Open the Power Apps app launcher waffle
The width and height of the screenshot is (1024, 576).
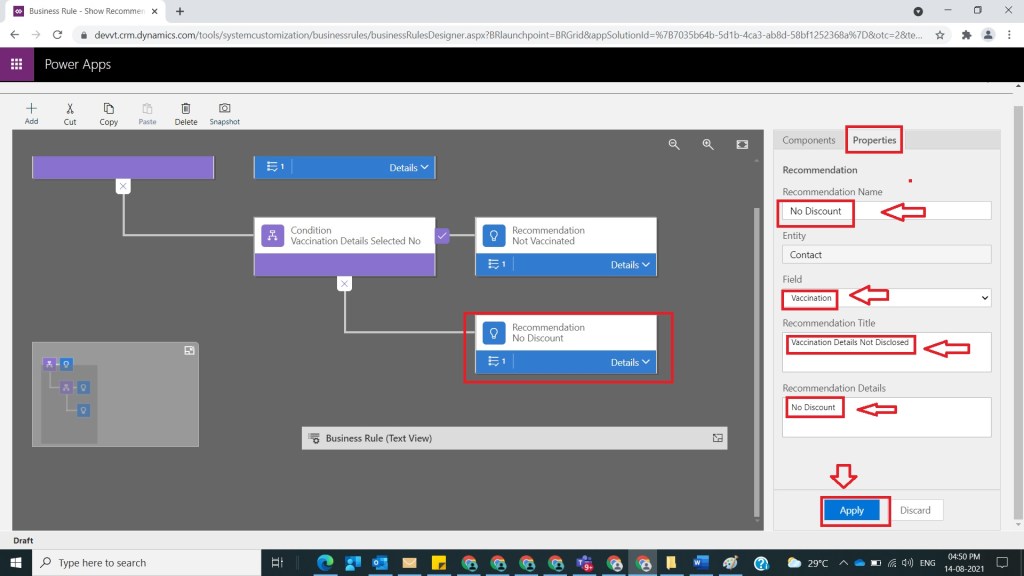point(17,64)
